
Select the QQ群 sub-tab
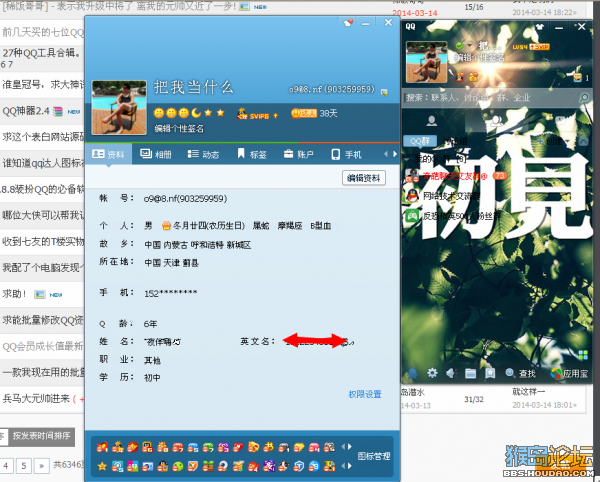(x=420, y=141)
